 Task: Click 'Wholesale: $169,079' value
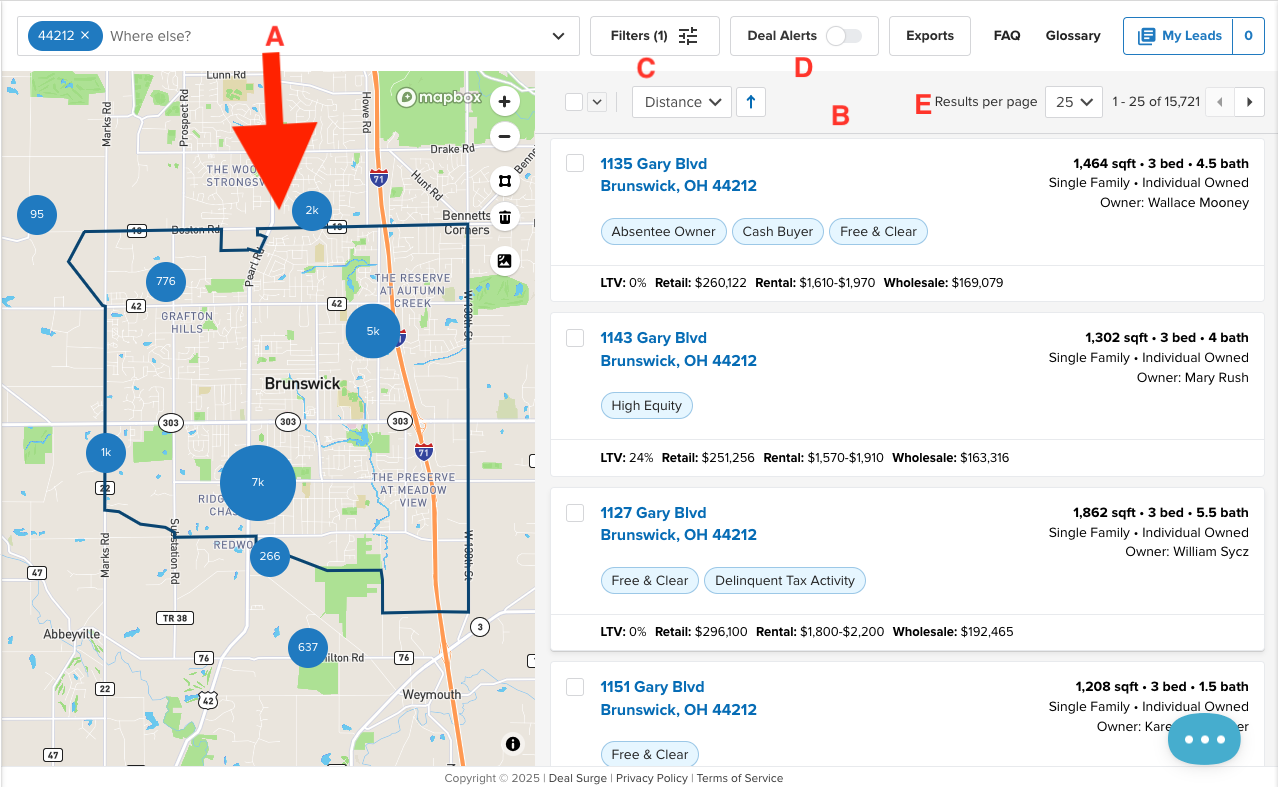tap(943, 283)
